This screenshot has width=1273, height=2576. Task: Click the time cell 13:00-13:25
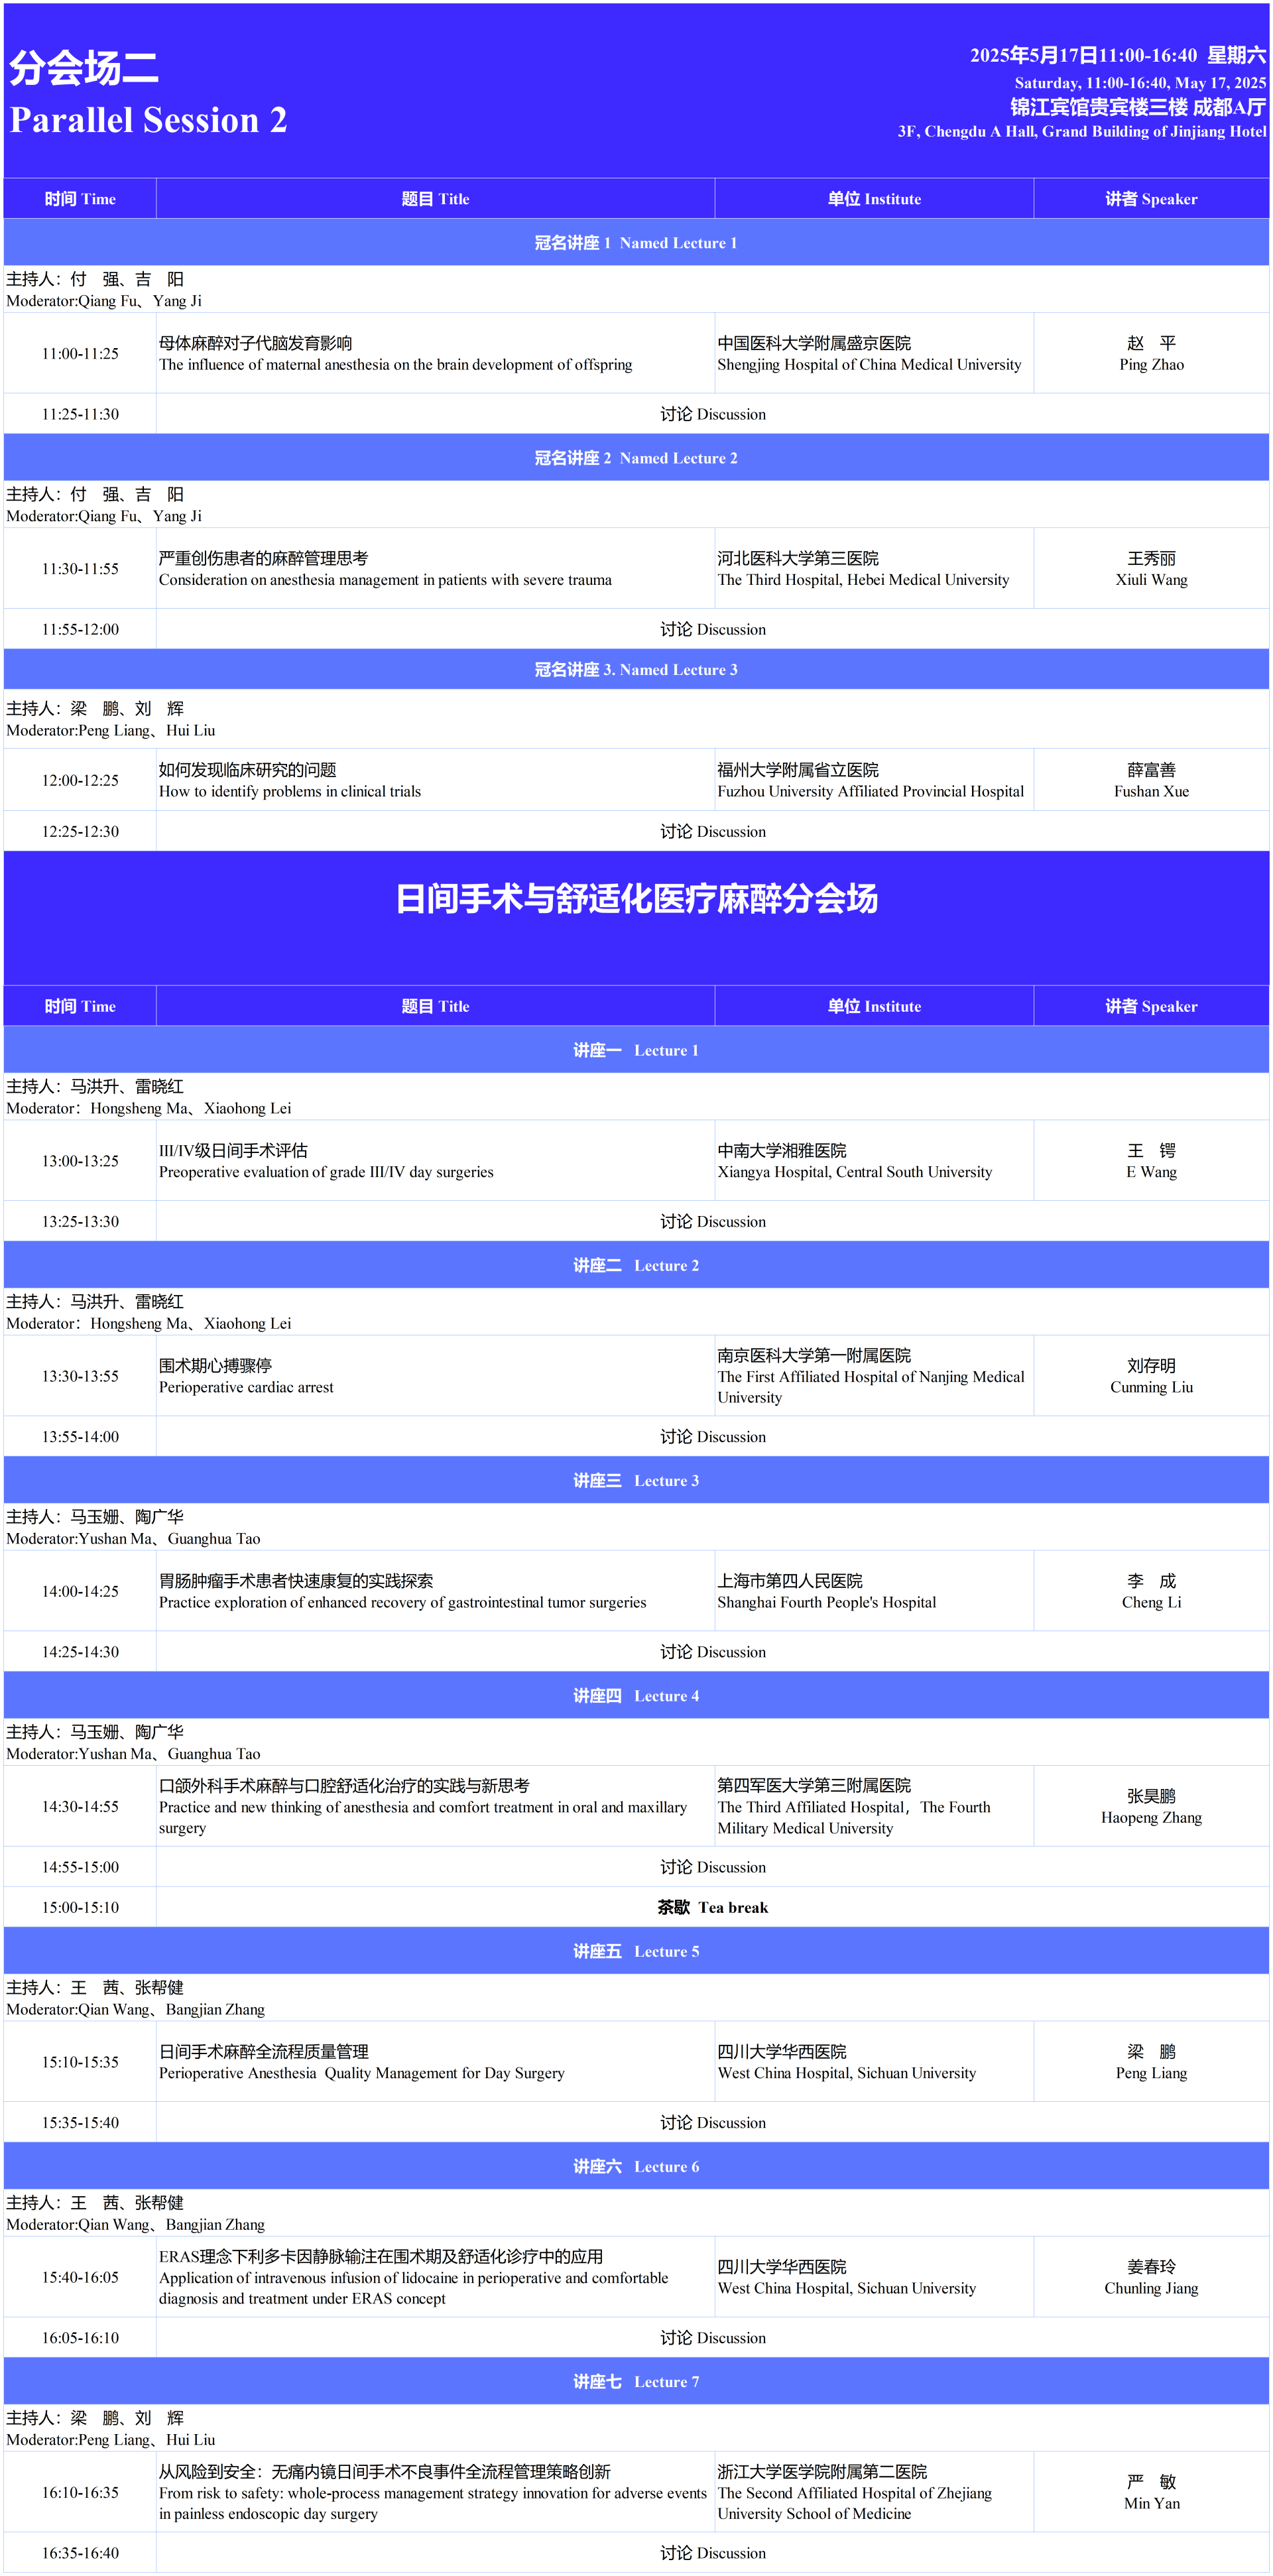coord(80,1161)
